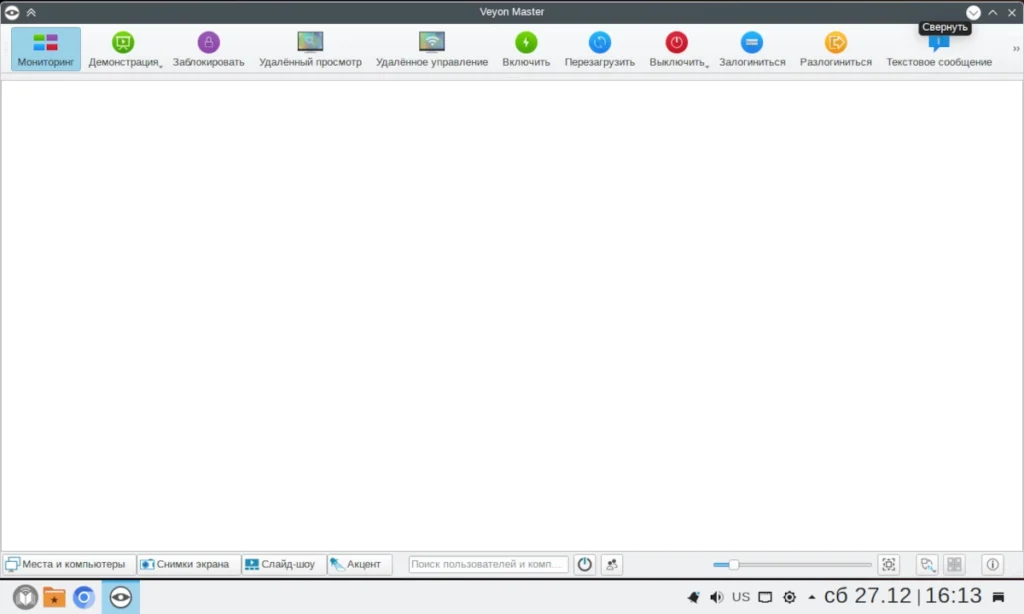Click the user and computer search field
The height and width of the screenshot is (614, 1024).
[x=488, y=564]
